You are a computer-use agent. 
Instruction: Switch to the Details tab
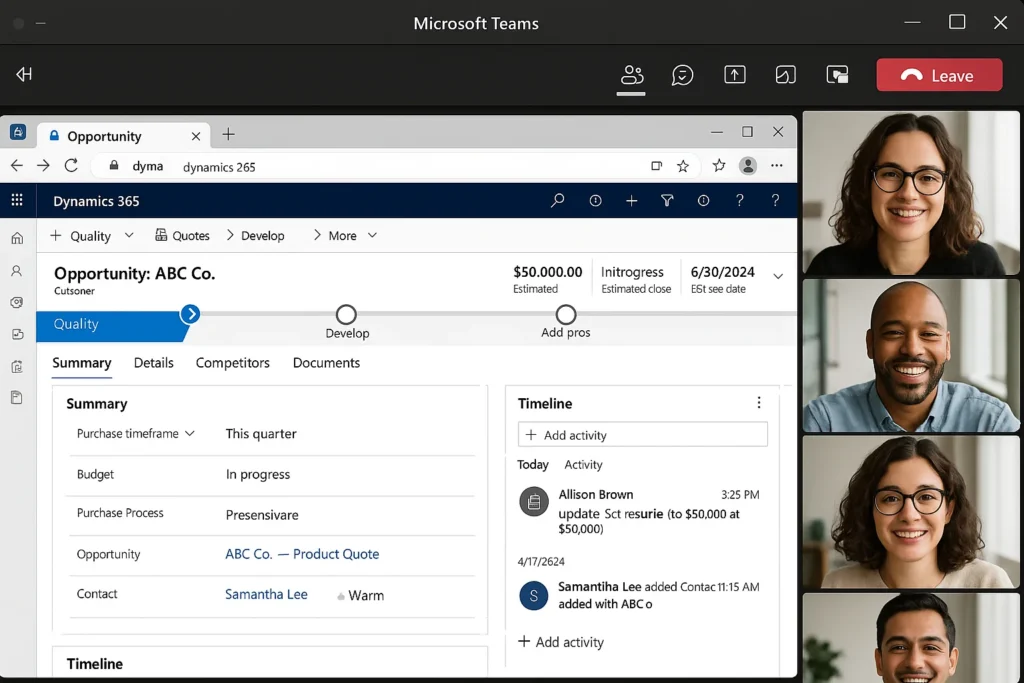point(153,363)
